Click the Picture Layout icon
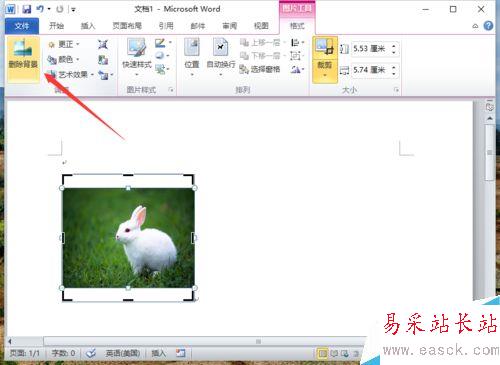500x365 pixels. (x=160, y=69)
